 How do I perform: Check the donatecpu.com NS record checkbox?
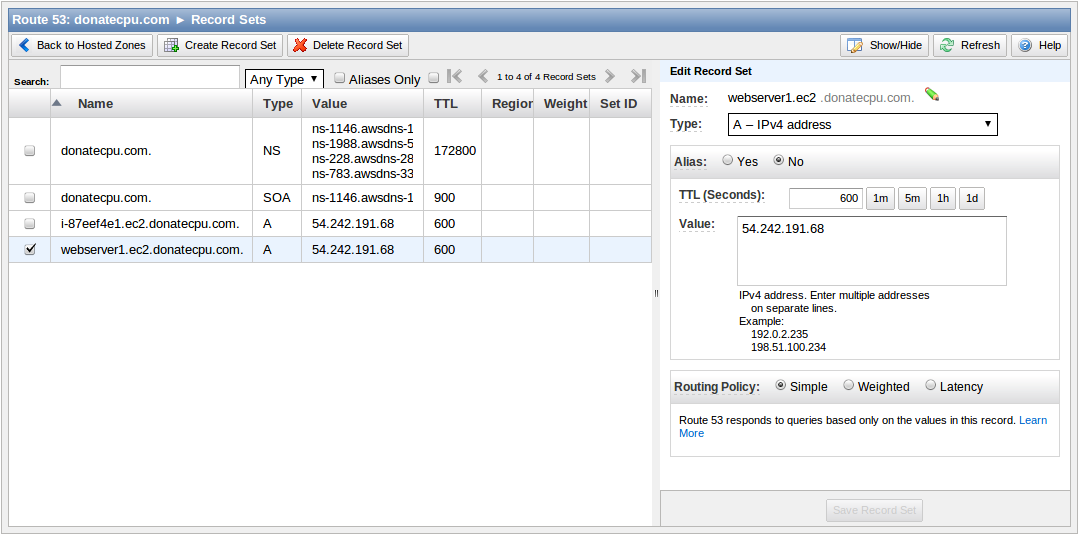click(30, 150)
